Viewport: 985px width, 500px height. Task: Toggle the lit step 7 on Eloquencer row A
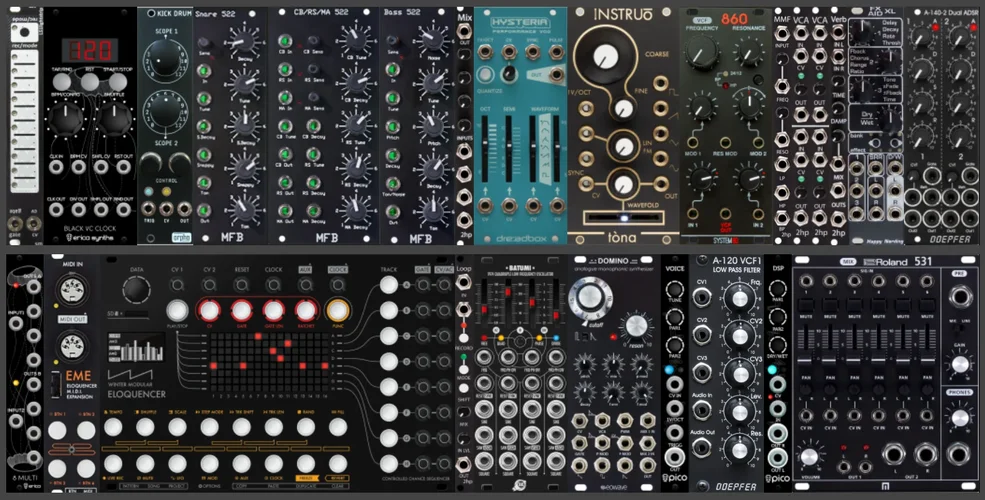(258, 337)
